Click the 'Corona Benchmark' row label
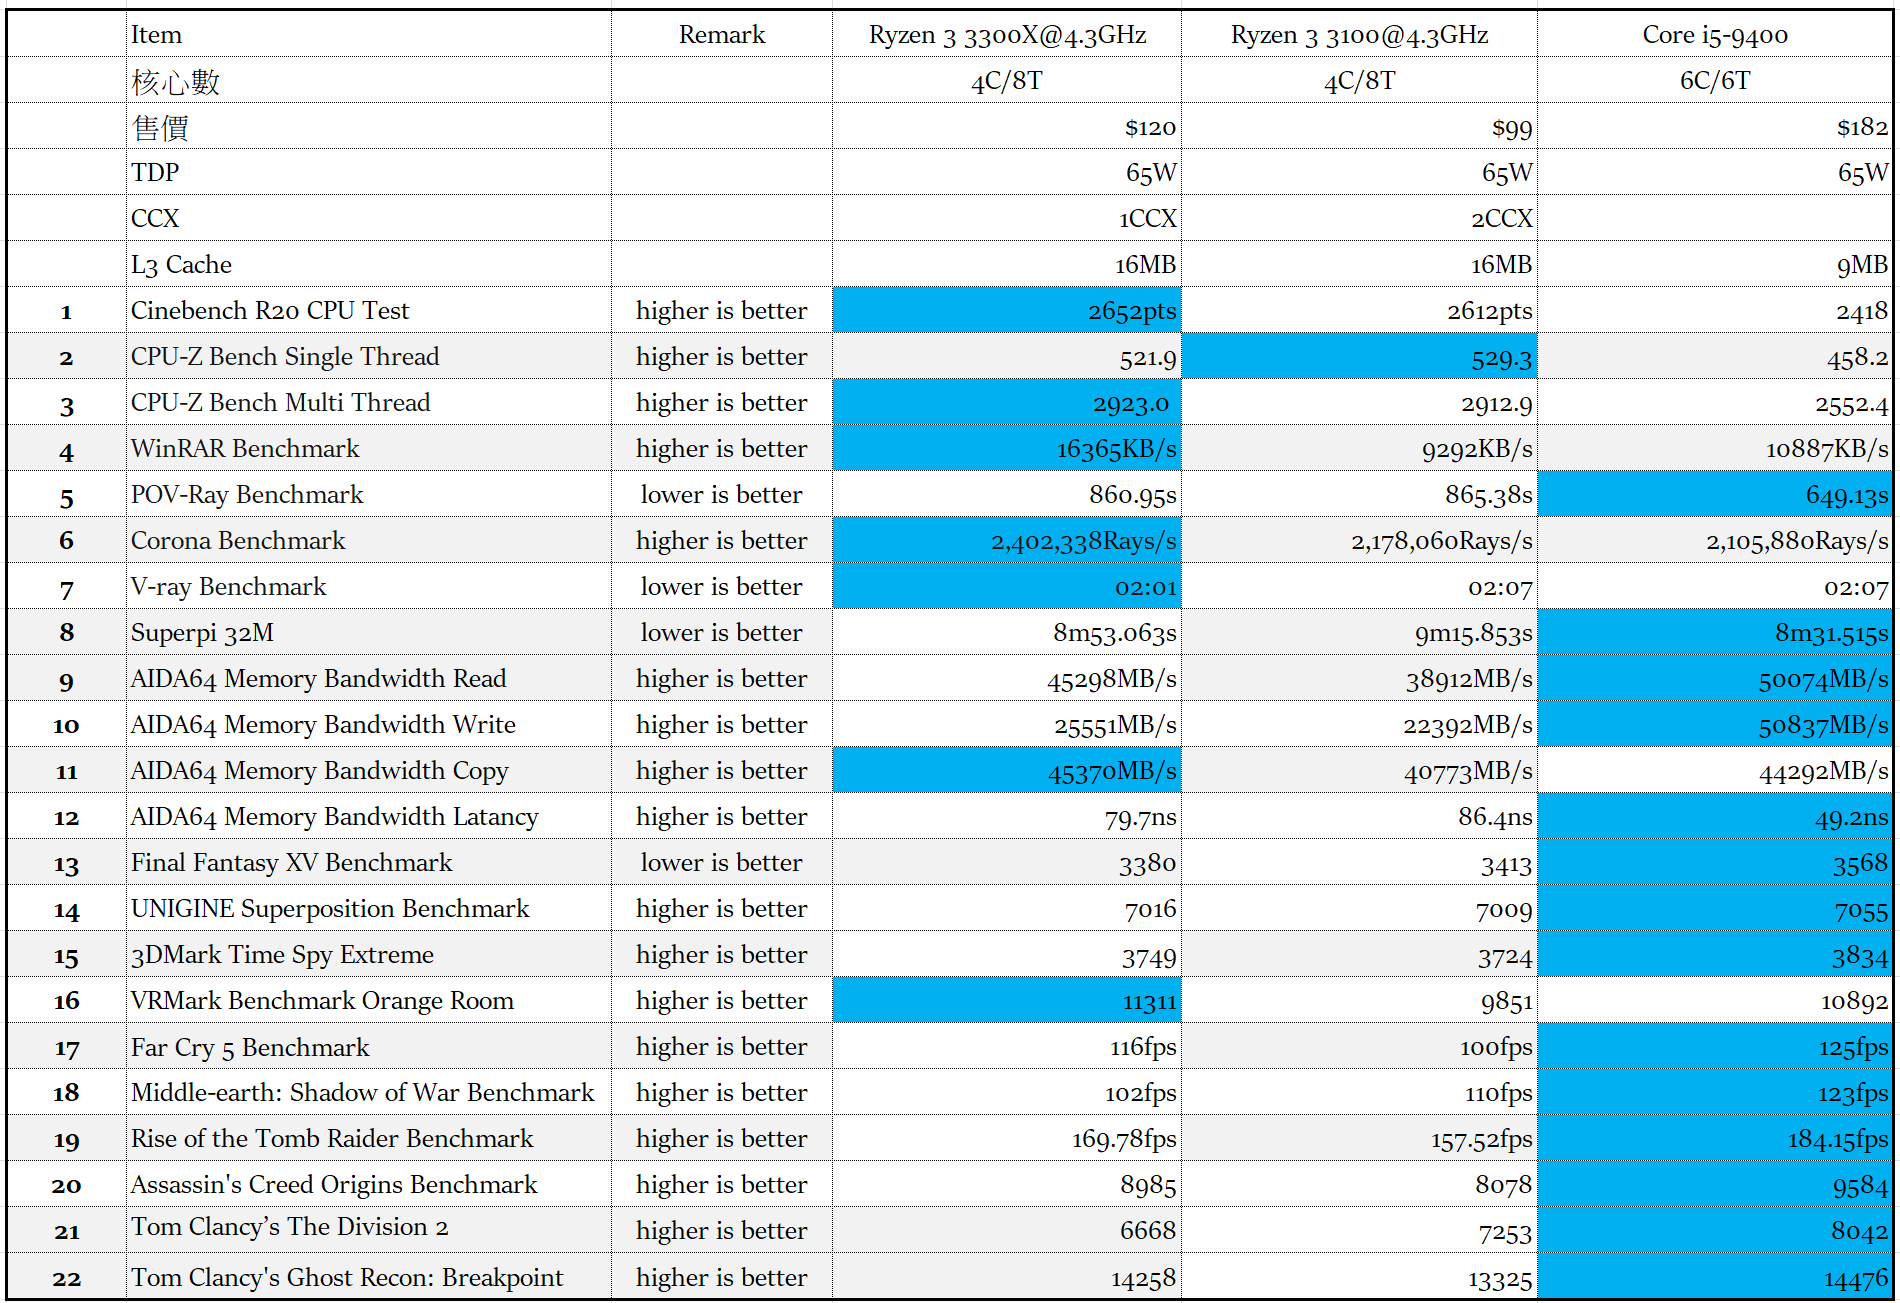Screen dimensions: 1900x1303 [x=369, y=540]
